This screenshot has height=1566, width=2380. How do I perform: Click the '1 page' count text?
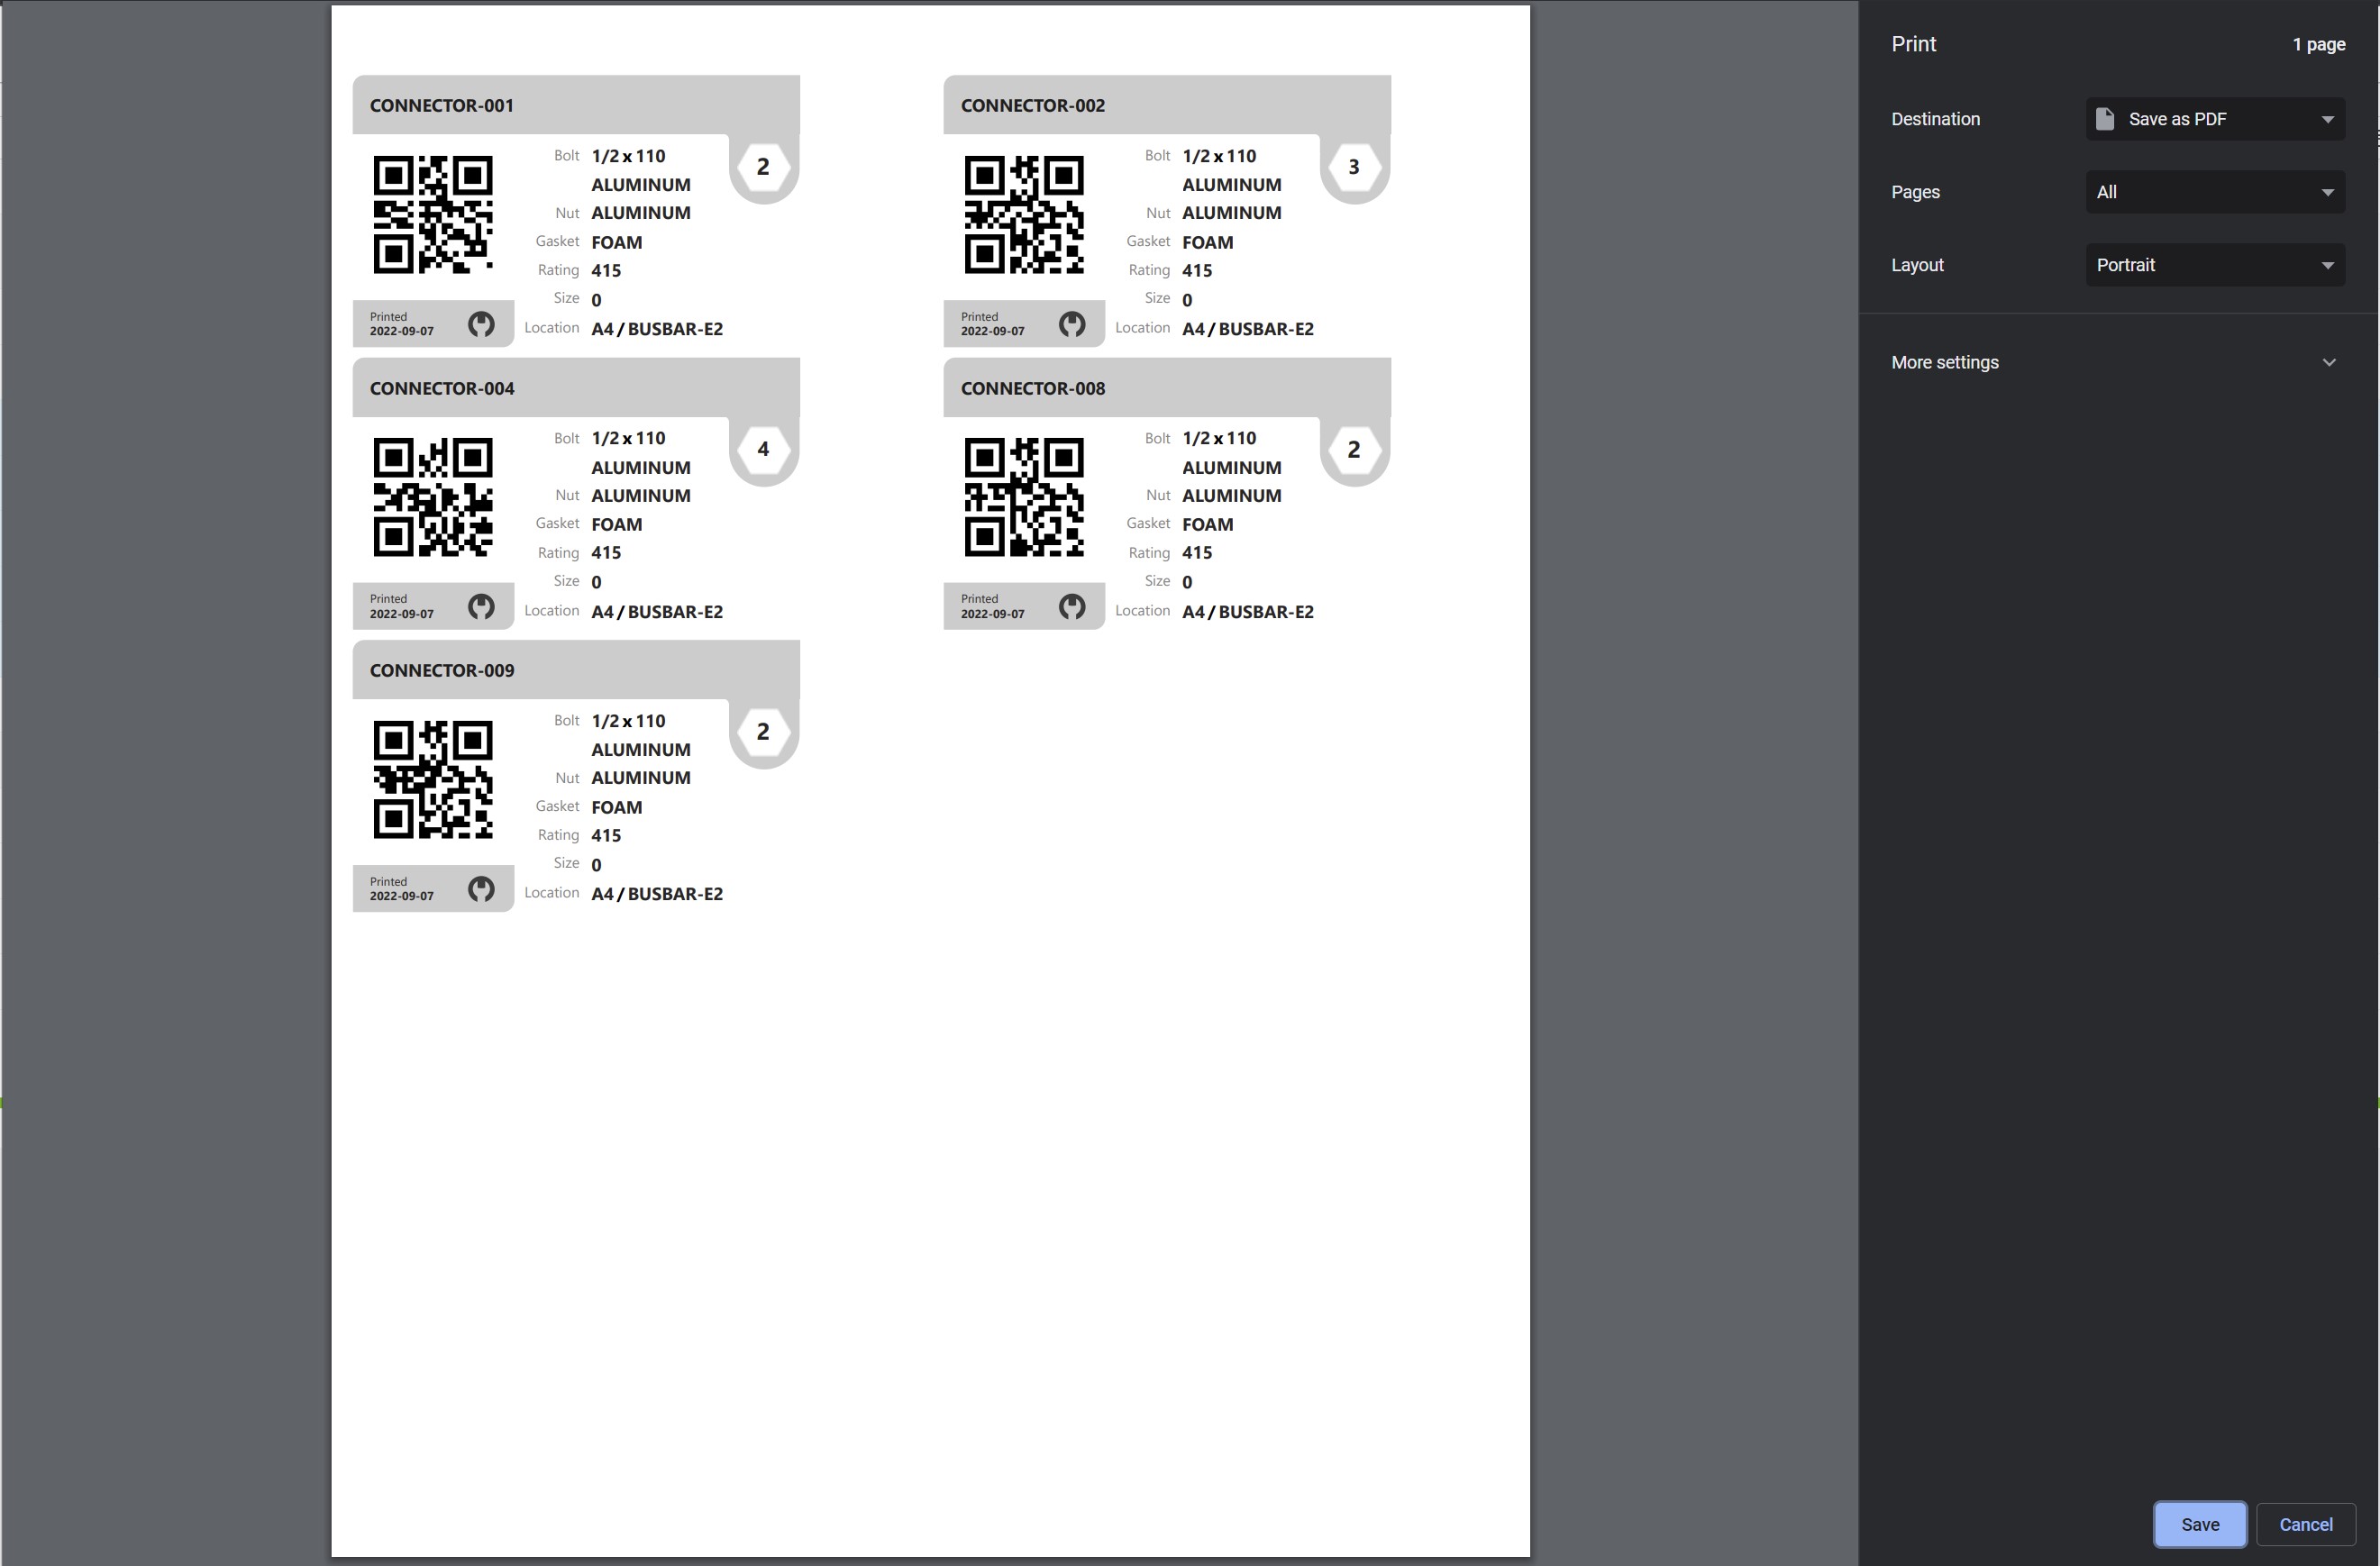click(x=2319, y=45)
